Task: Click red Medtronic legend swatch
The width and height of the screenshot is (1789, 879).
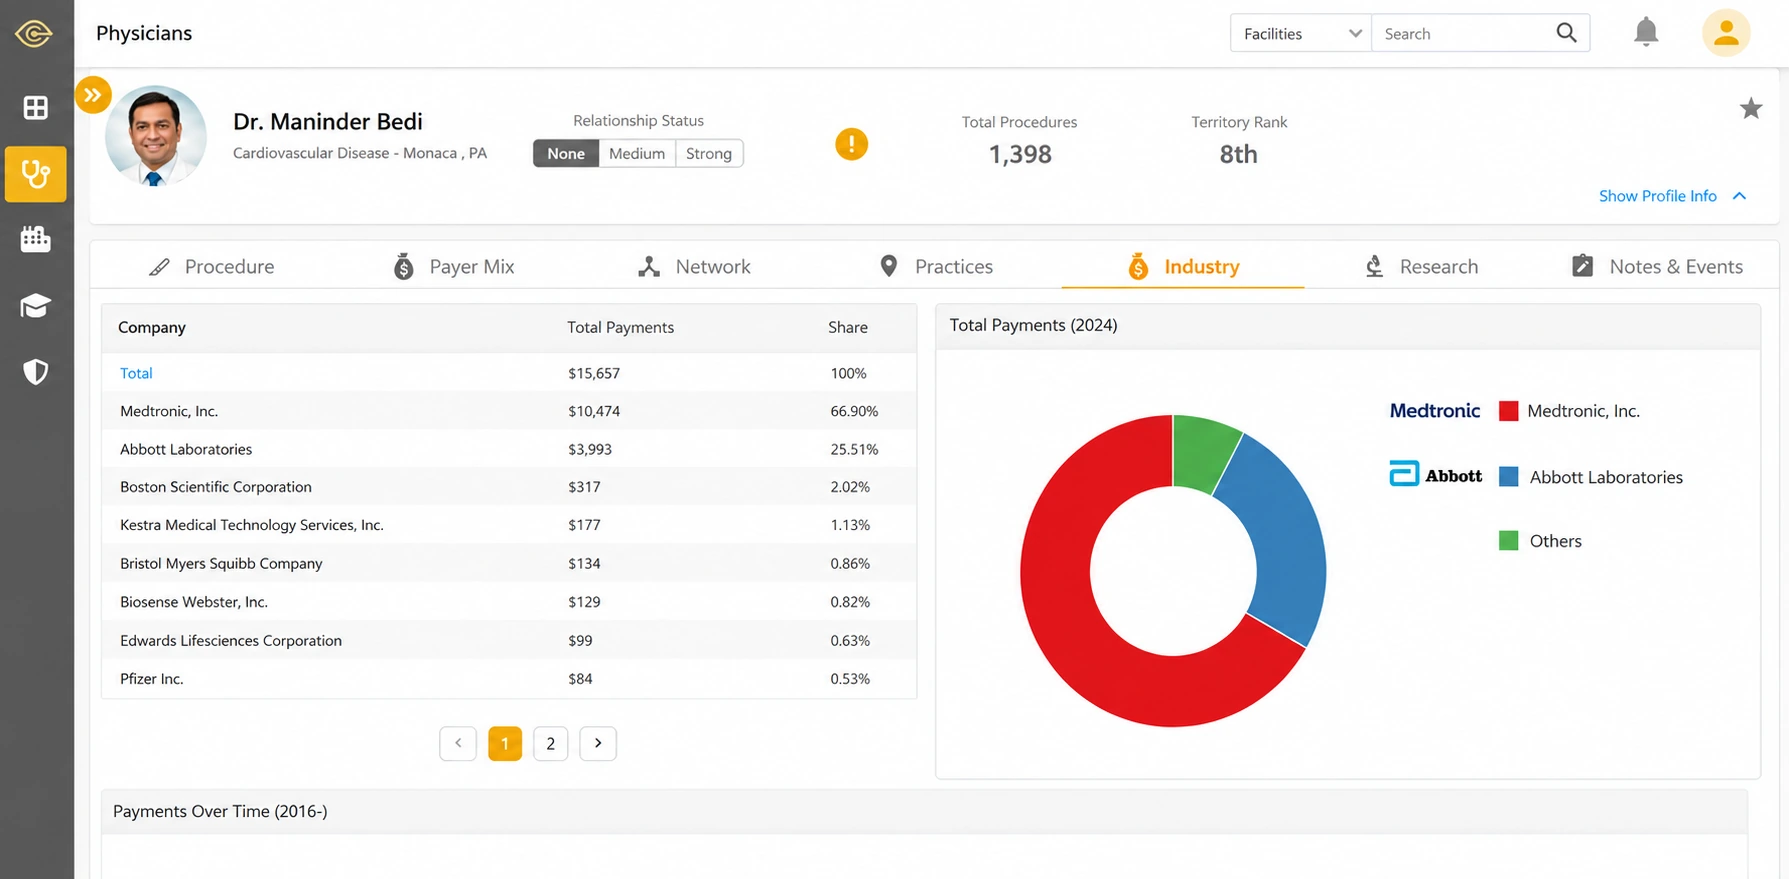Action: coord(1509,411)
